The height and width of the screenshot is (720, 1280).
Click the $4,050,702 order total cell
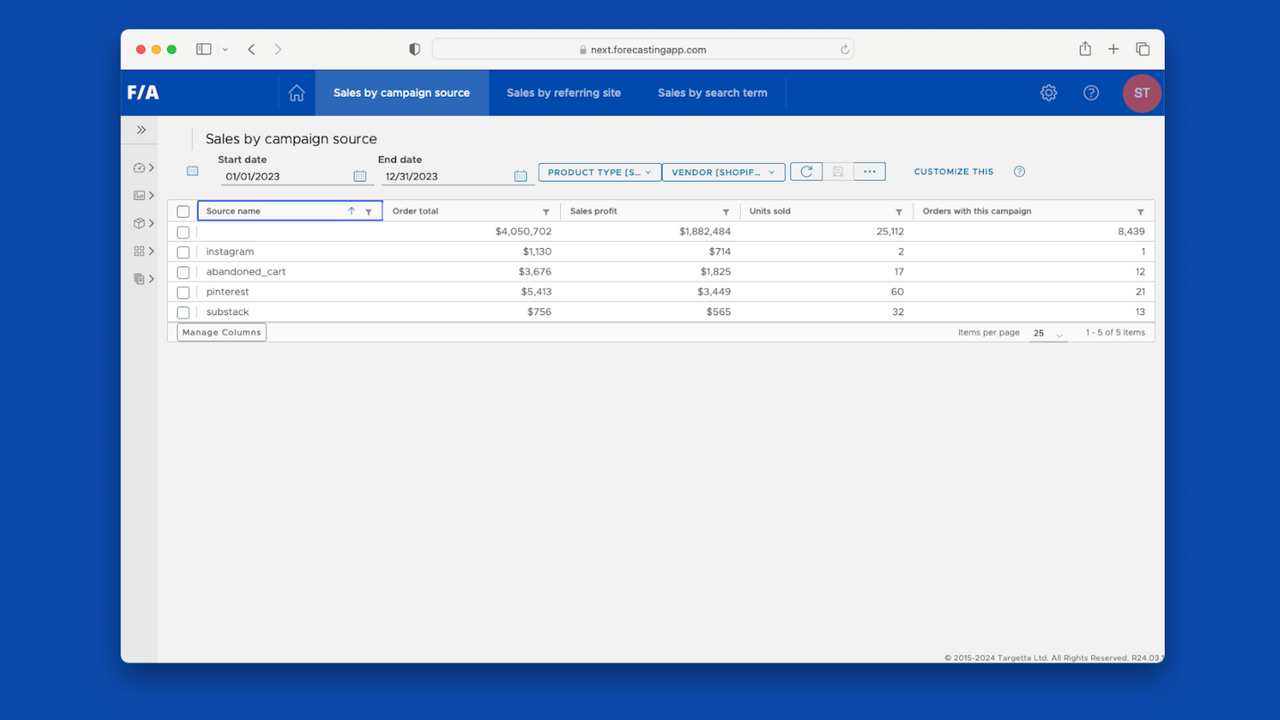523,232
